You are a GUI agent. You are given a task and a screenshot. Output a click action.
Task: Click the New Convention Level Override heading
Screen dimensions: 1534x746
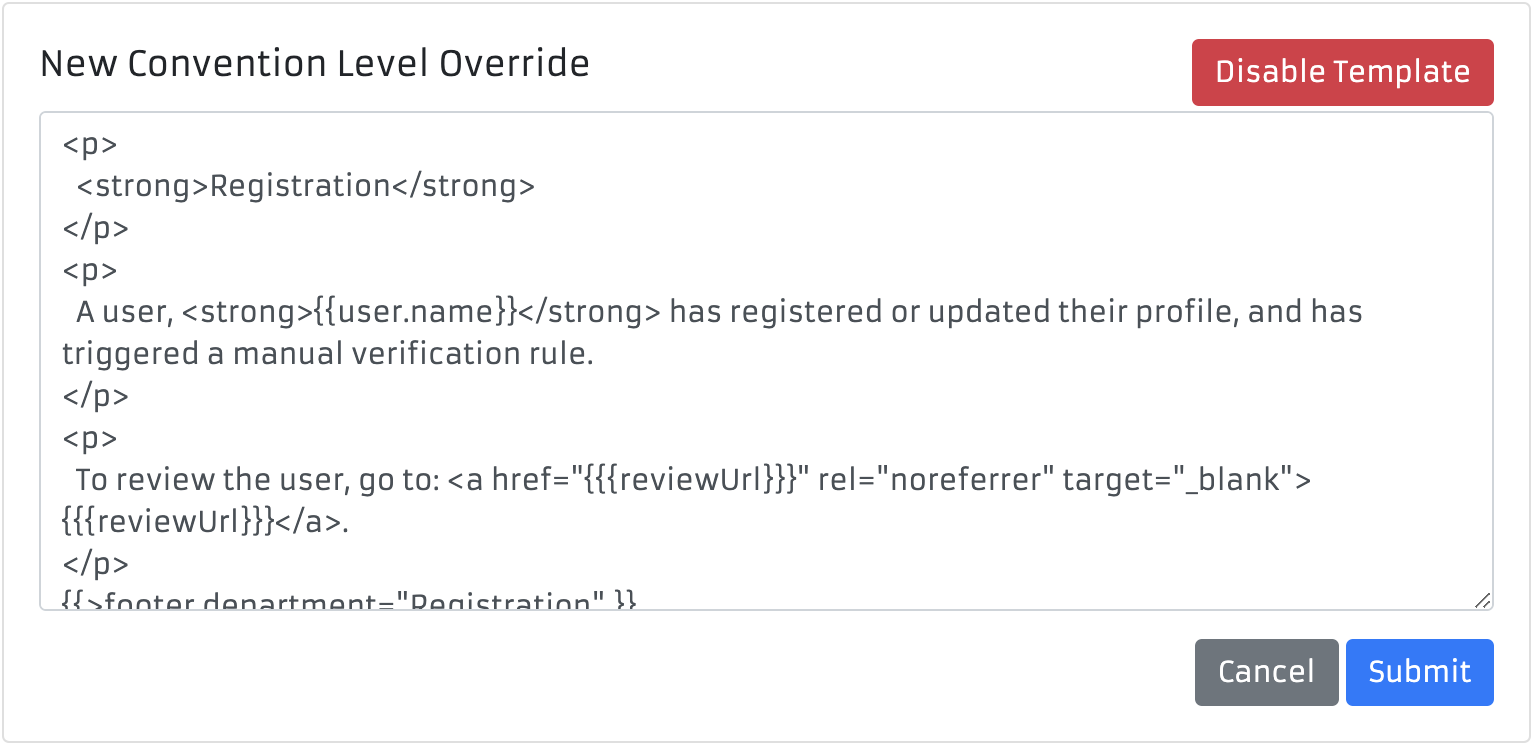click(315, 64)
